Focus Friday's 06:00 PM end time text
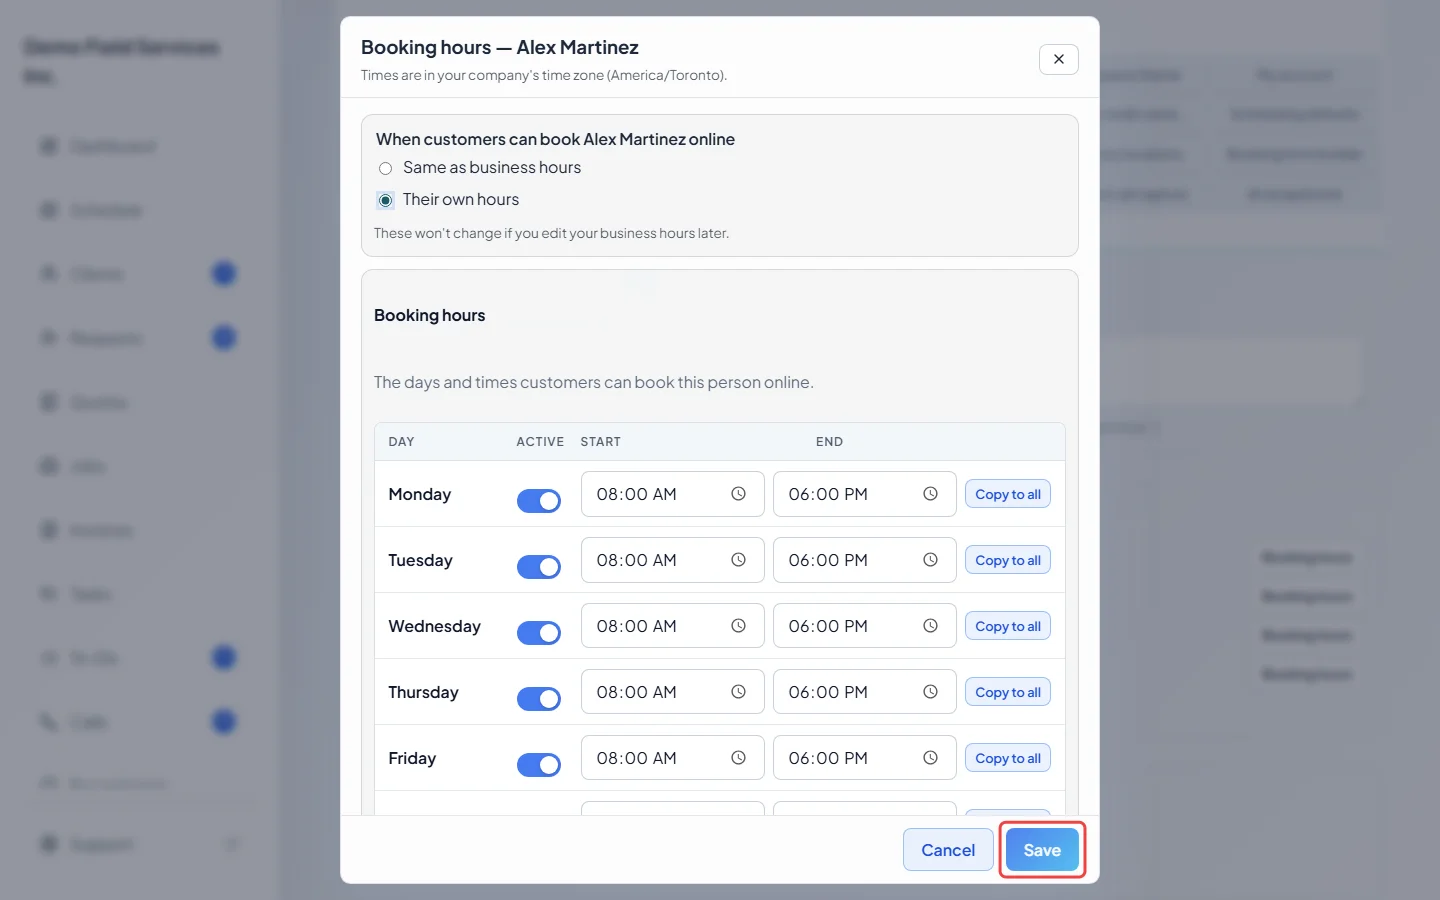This screenshot has width=1440, height=900. tap(828, 758)
